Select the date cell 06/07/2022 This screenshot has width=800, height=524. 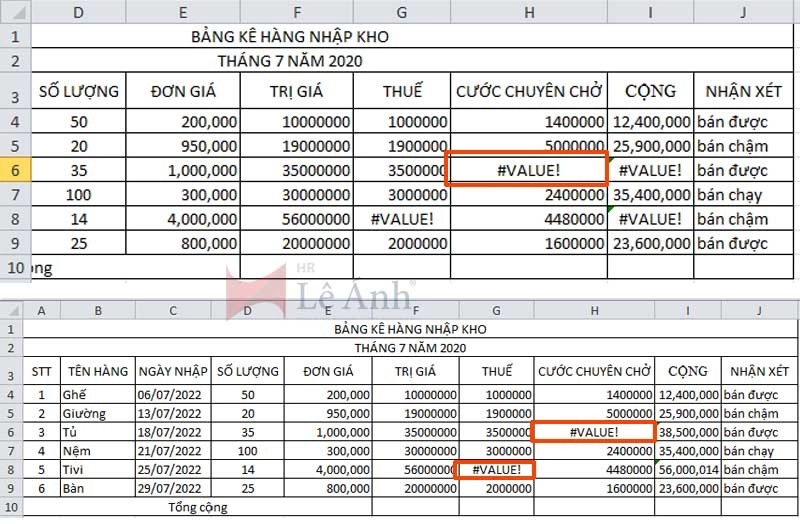coord(172,395)
